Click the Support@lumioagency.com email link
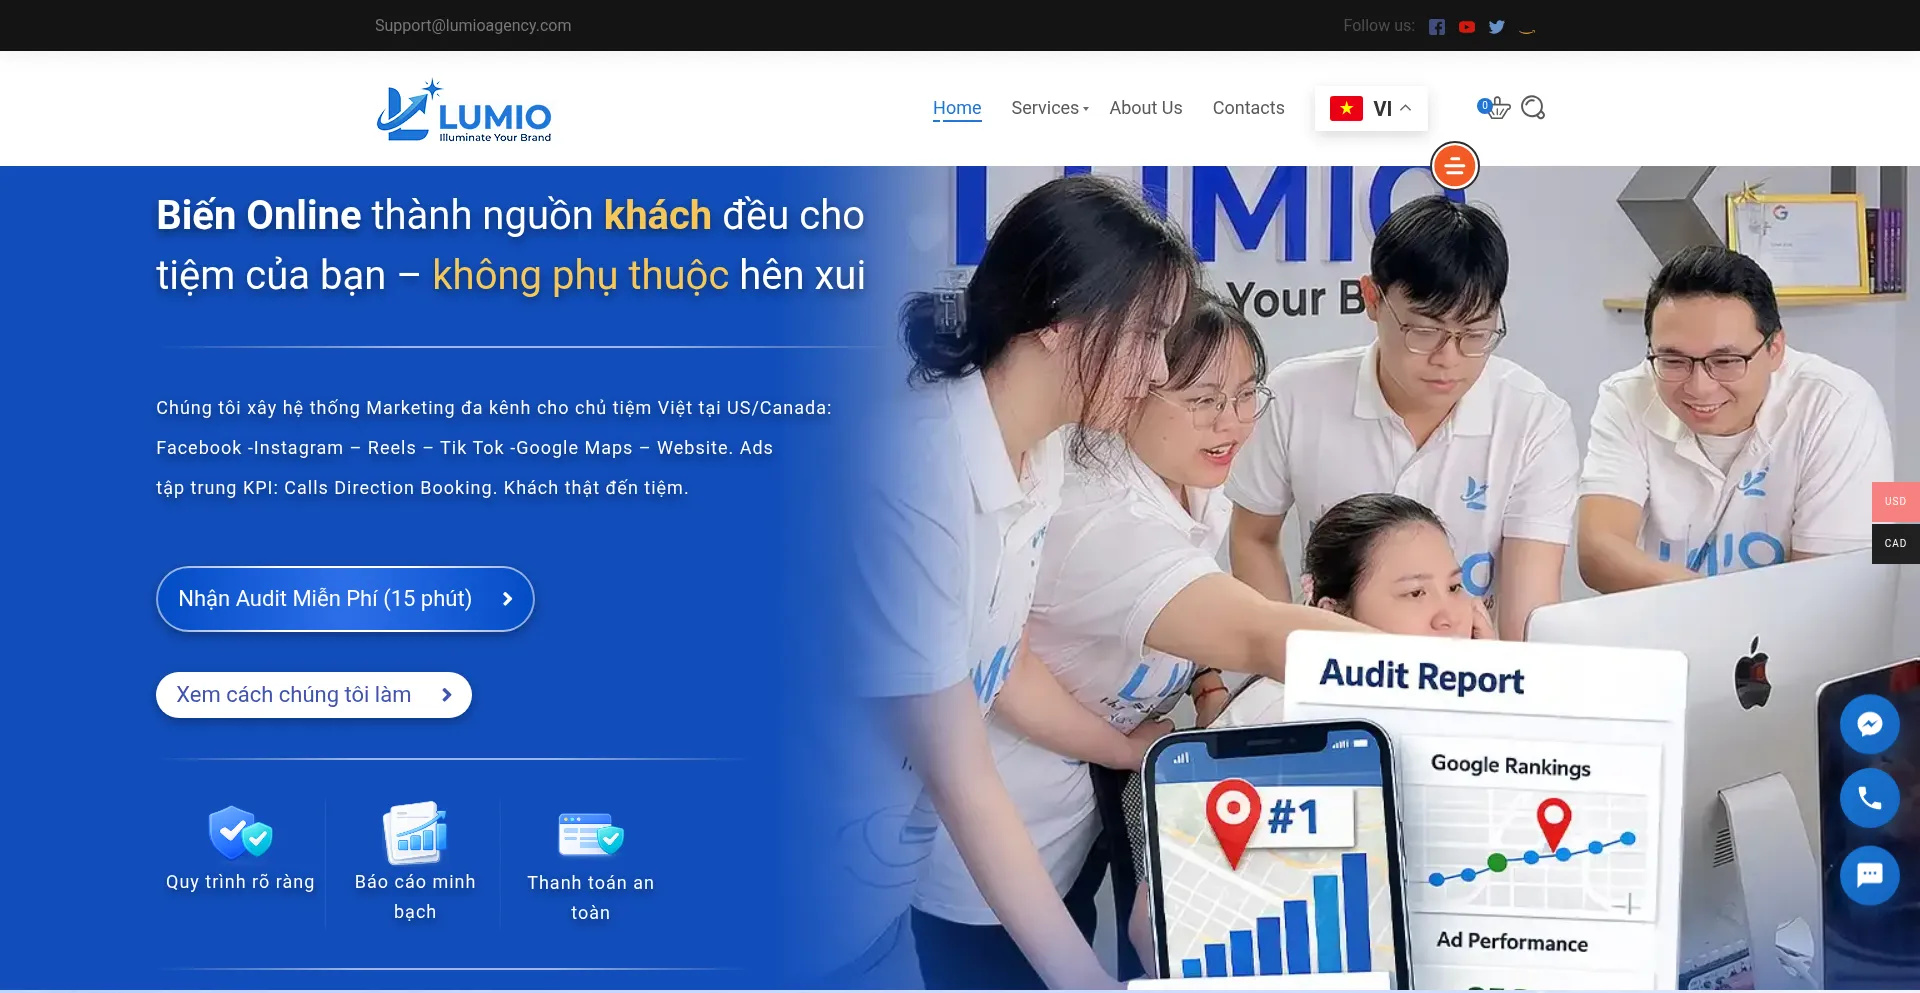 pos(473,26)
